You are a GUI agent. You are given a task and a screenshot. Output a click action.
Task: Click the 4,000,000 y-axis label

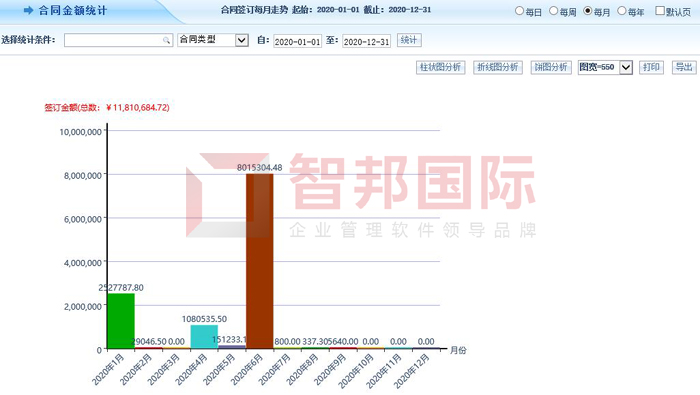83,263
